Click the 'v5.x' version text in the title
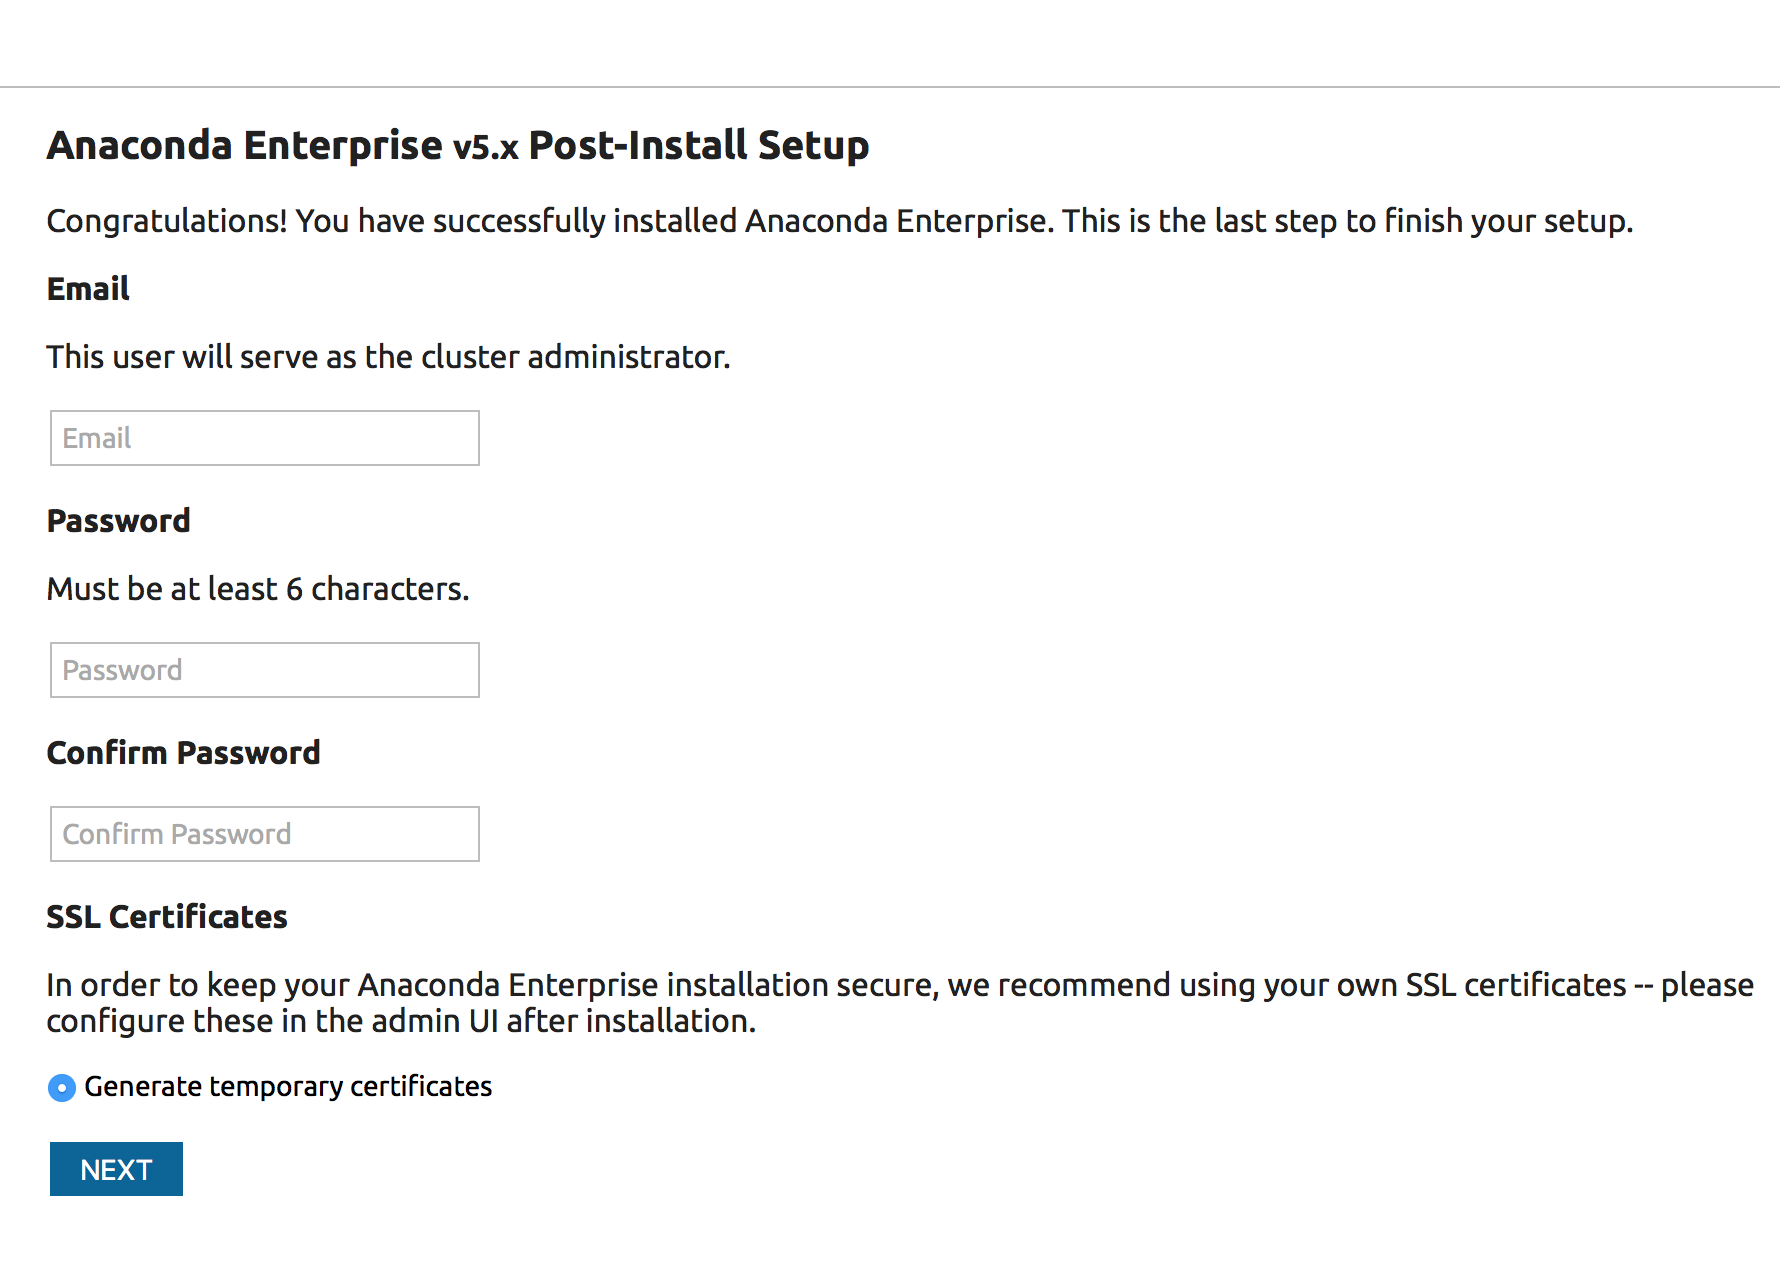Image resolution: width=1780 pixels, height=1262 pixels. [485, 148]
